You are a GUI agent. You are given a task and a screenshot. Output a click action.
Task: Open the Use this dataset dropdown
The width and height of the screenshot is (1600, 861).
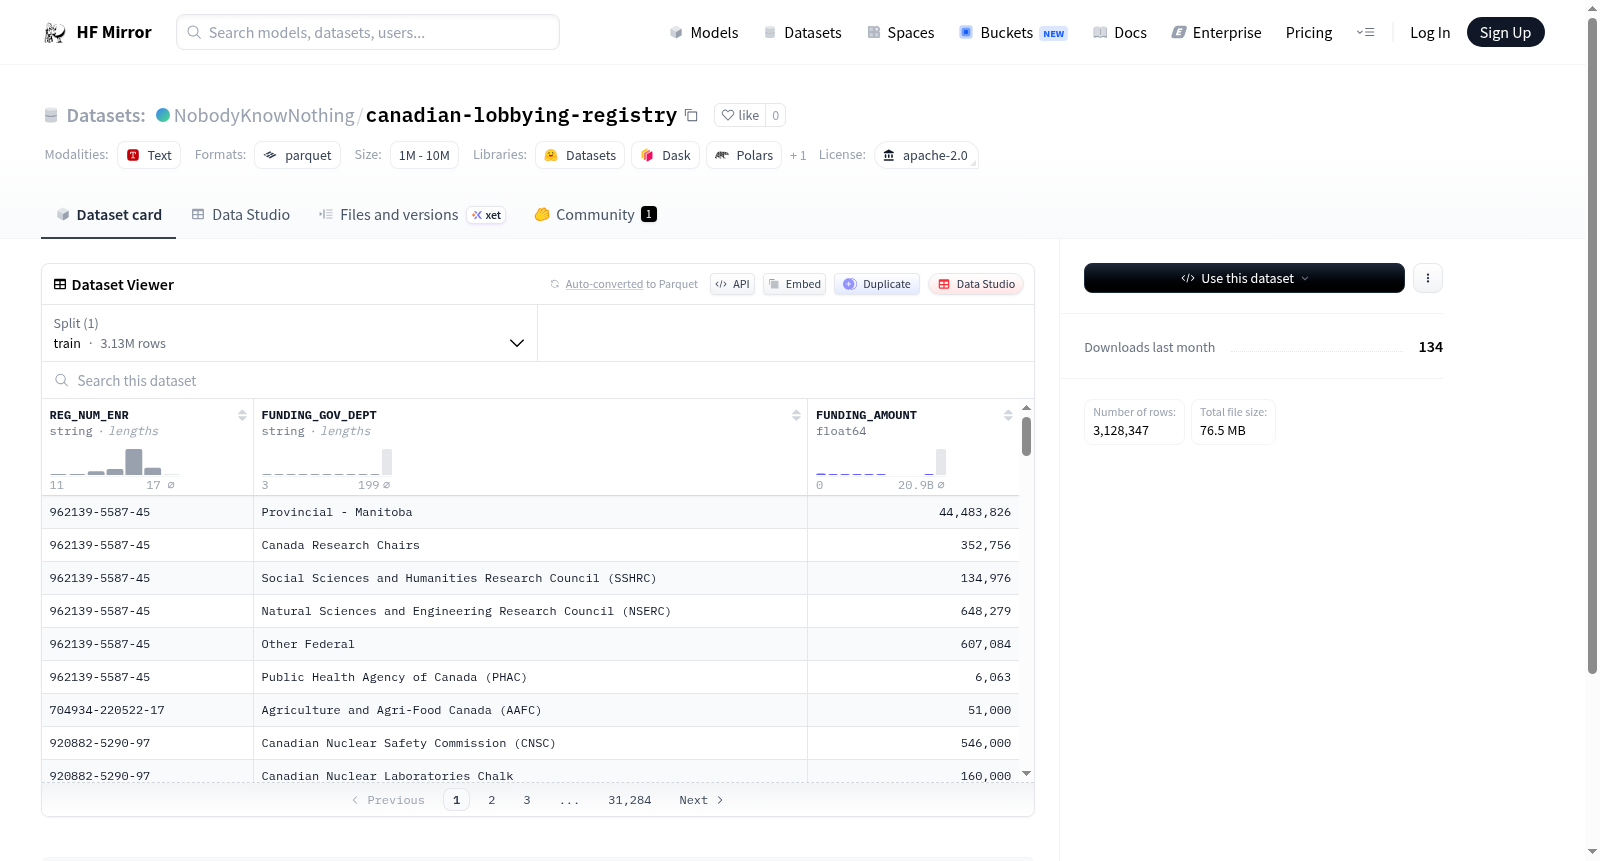point(1244,278)
